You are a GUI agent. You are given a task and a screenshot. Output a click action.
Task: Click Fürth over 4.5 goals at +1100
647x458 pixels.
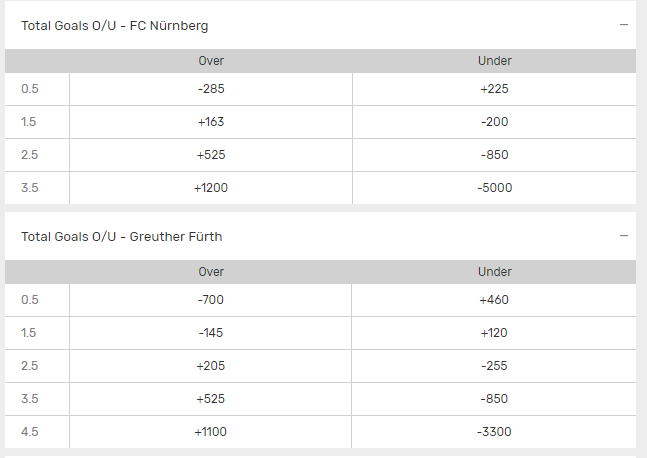pyautogui.click(x=211, y=431)
